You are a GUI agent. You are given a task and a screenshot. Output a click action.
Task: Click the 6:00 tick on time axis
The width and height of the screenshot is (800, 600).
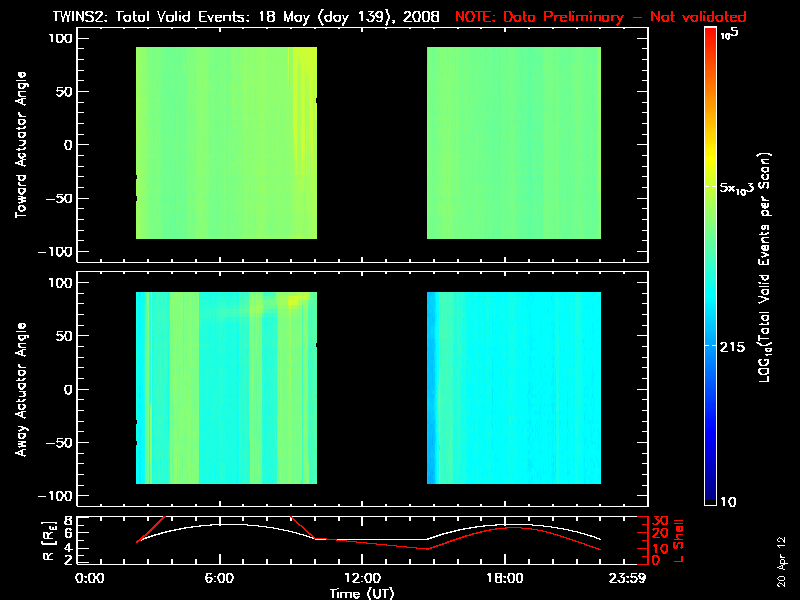click(218, 577)
